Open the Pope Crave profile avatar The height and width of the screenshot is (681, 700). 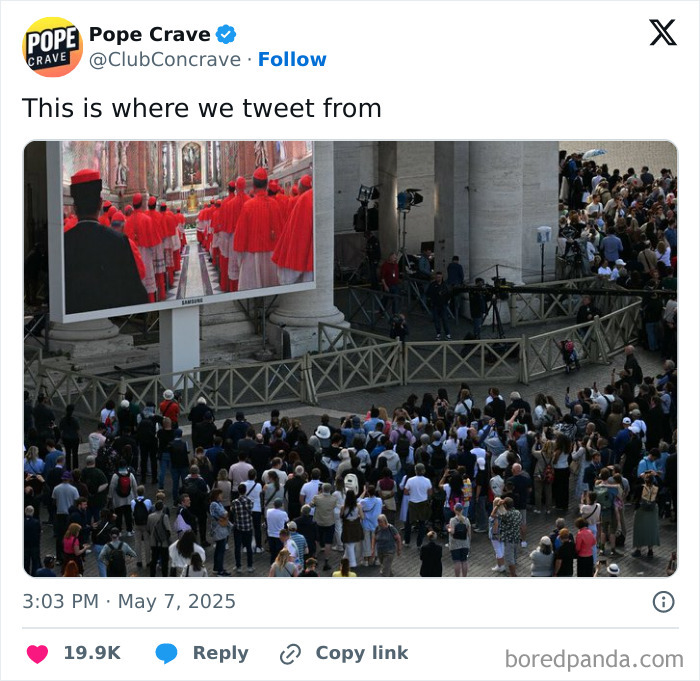tap(52, 47)
